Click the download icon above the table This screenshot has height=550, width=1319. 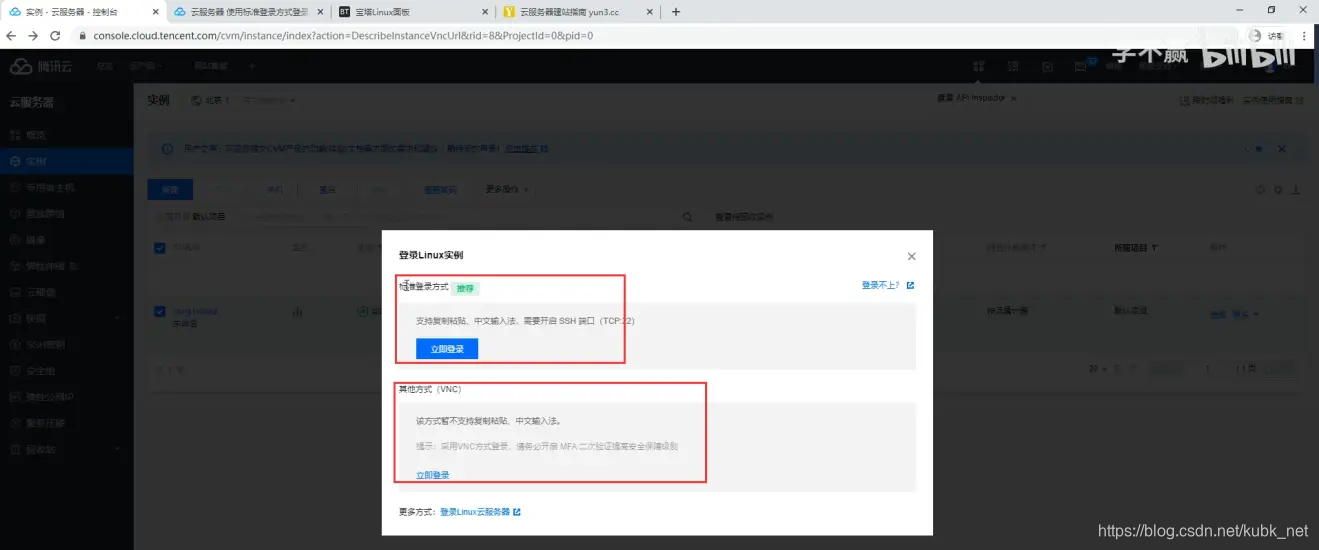tap(1296, 190)
